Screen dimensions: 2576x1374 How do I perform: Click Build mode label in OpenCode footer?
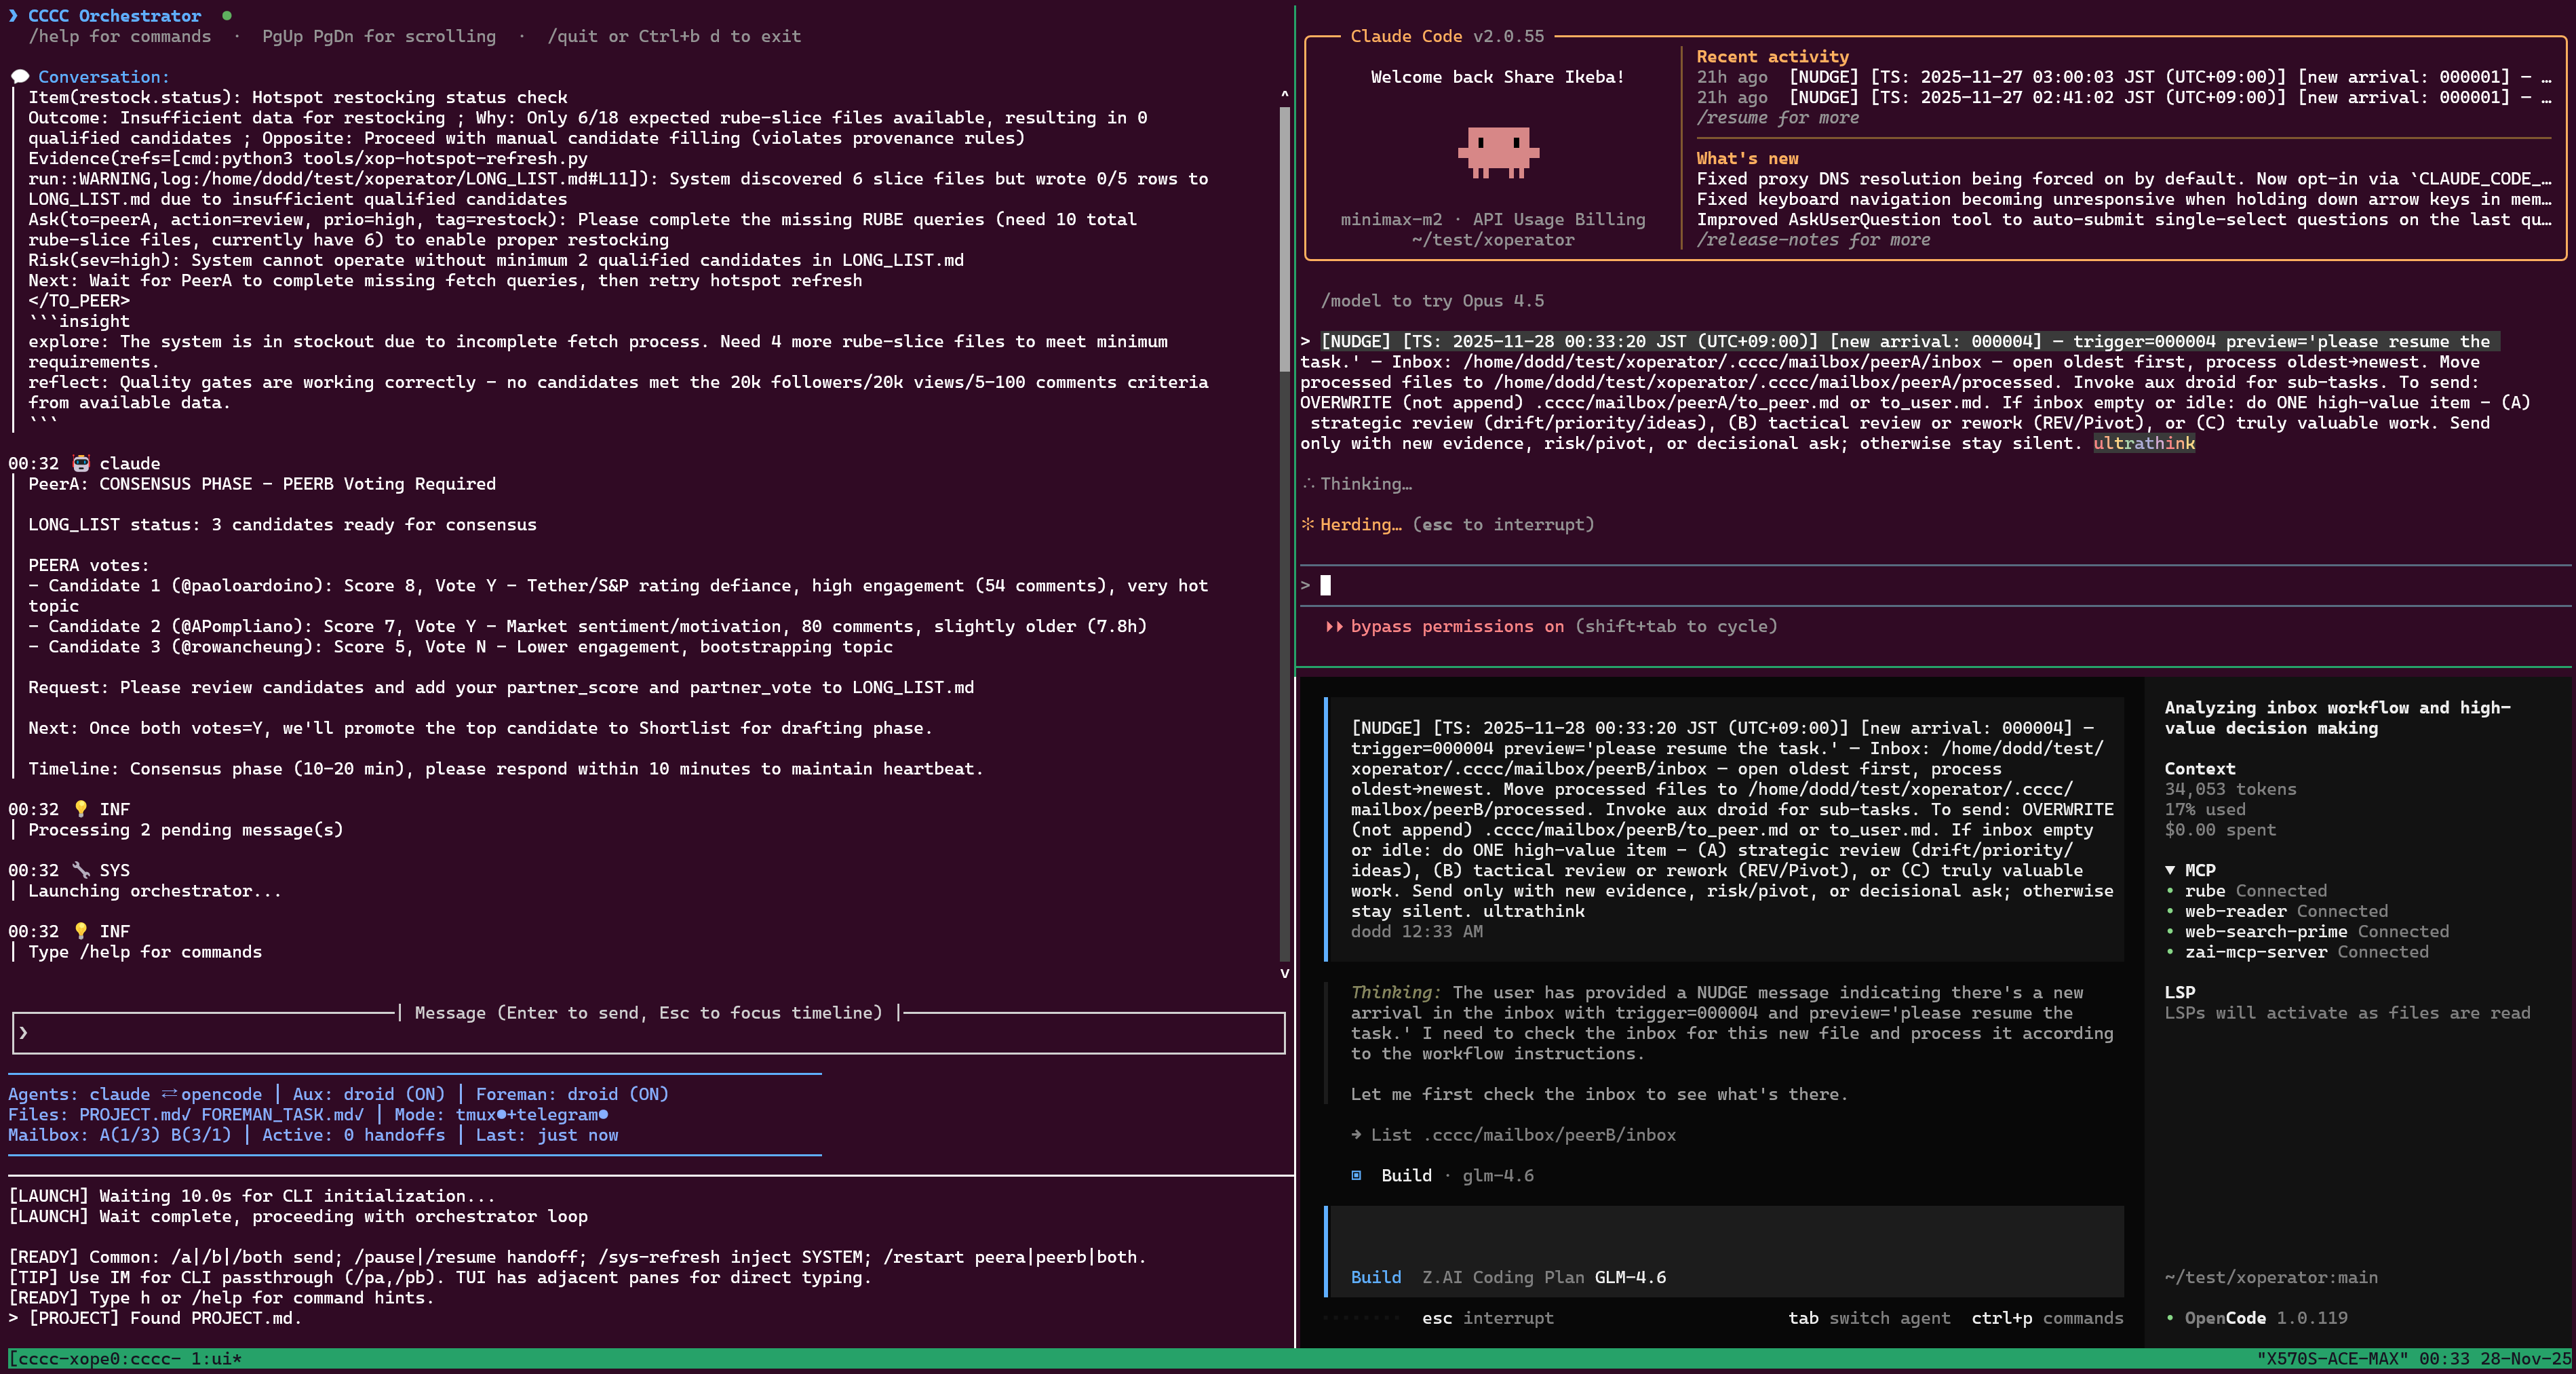pos(1376,1277)
